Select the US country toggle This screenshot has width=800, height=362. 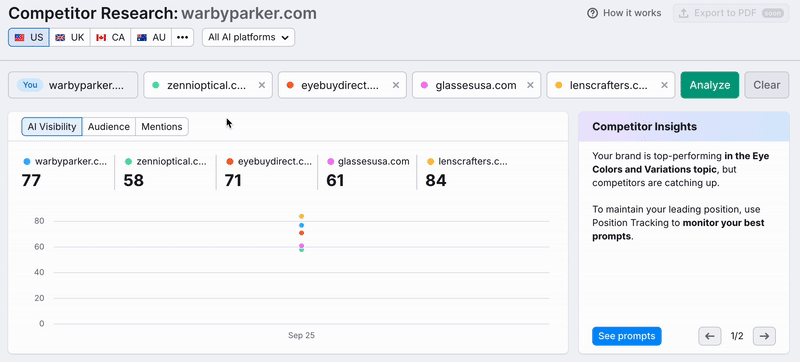point(29,37)
